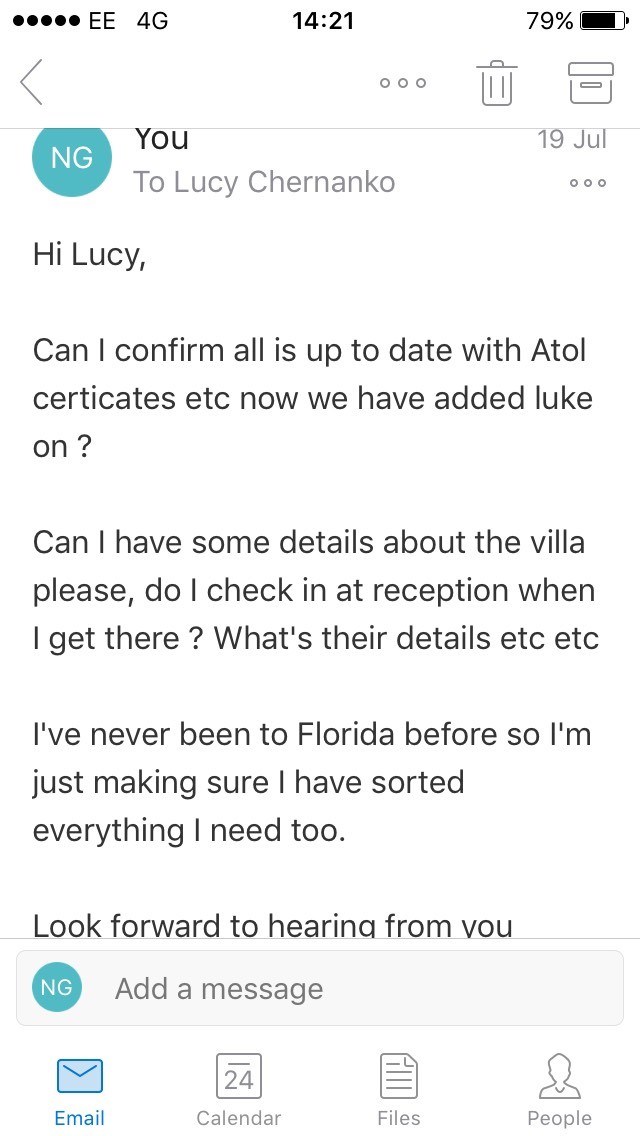Screen dimensions: 640x1136
Task: Tap the calendar icon showing 24
Action: tap(239, 1077)
